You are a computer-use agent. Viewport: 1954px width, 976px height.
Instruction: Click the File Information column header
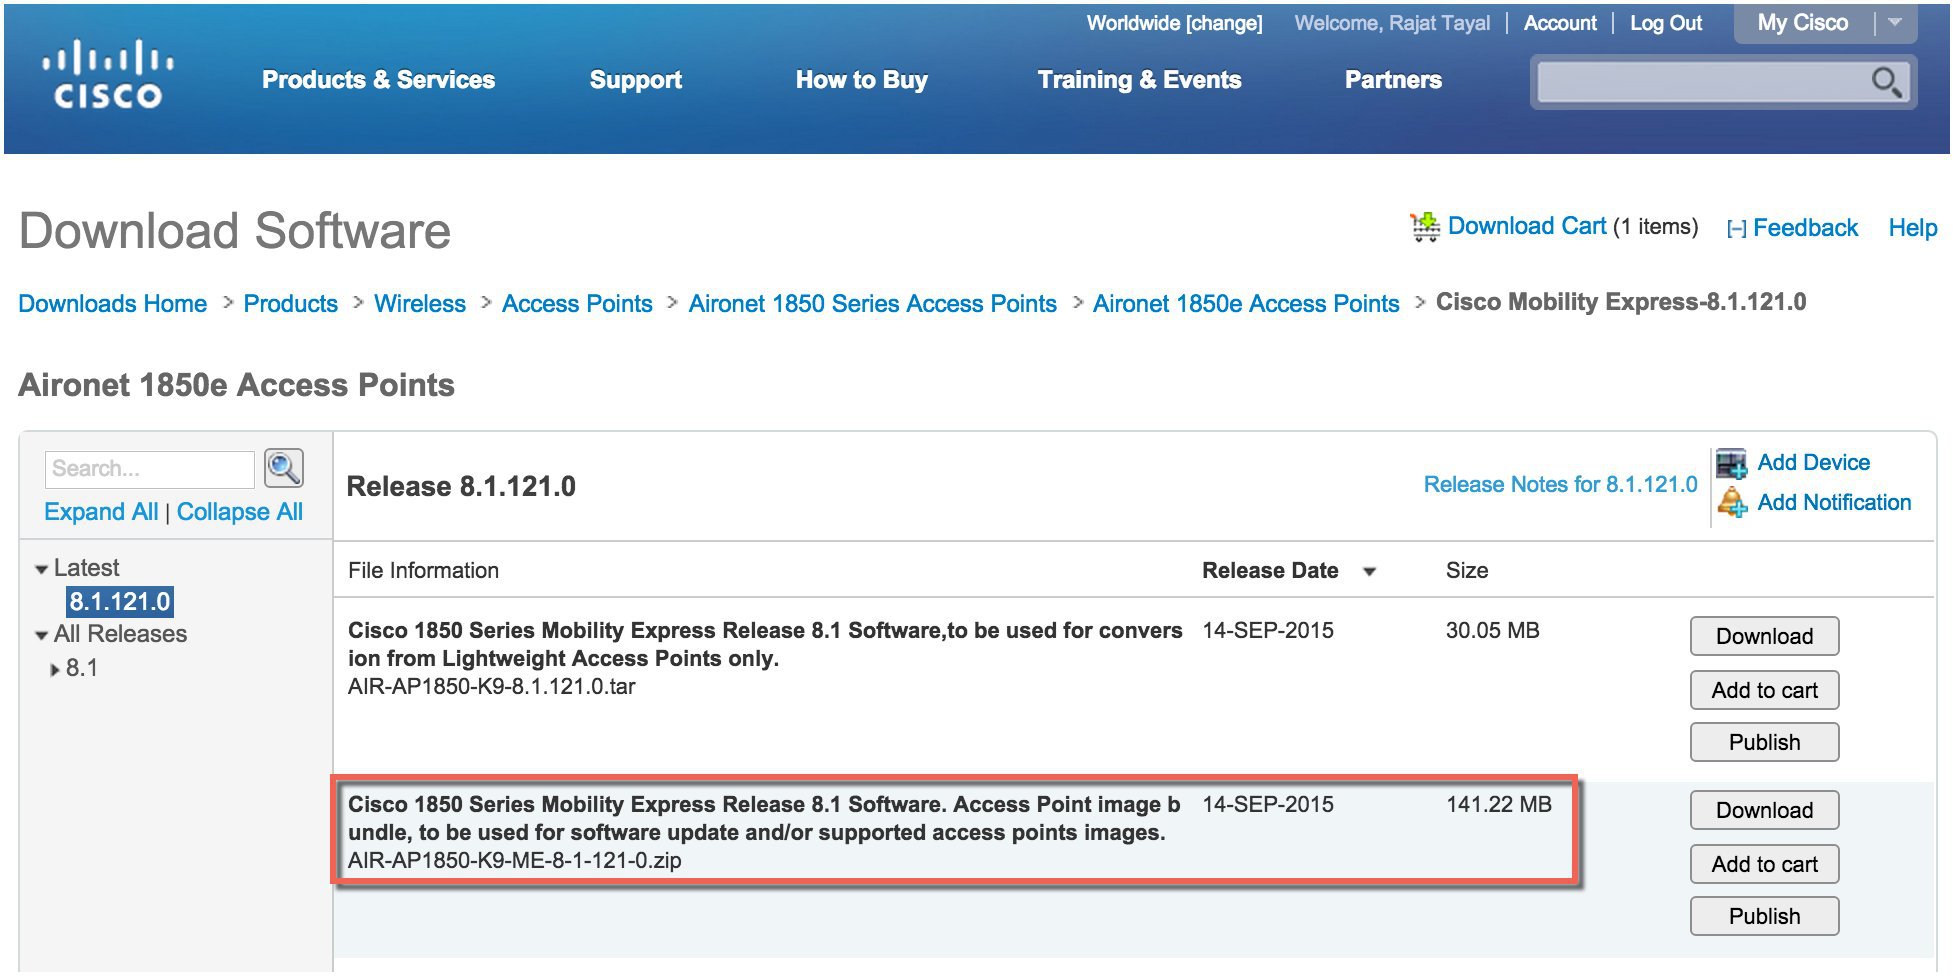[x=423, y=571]
